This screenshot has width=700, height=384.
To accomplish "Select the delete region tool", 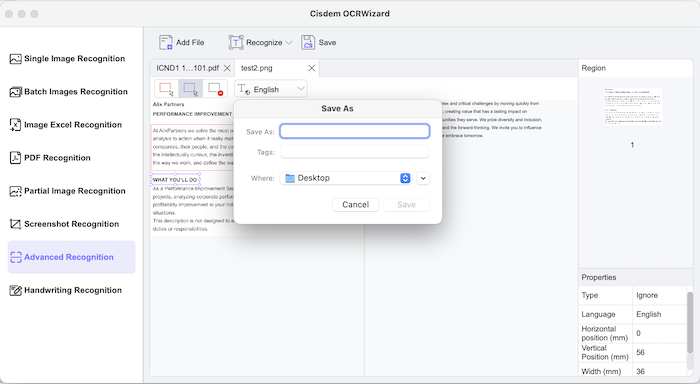I will tap(215, 89).
